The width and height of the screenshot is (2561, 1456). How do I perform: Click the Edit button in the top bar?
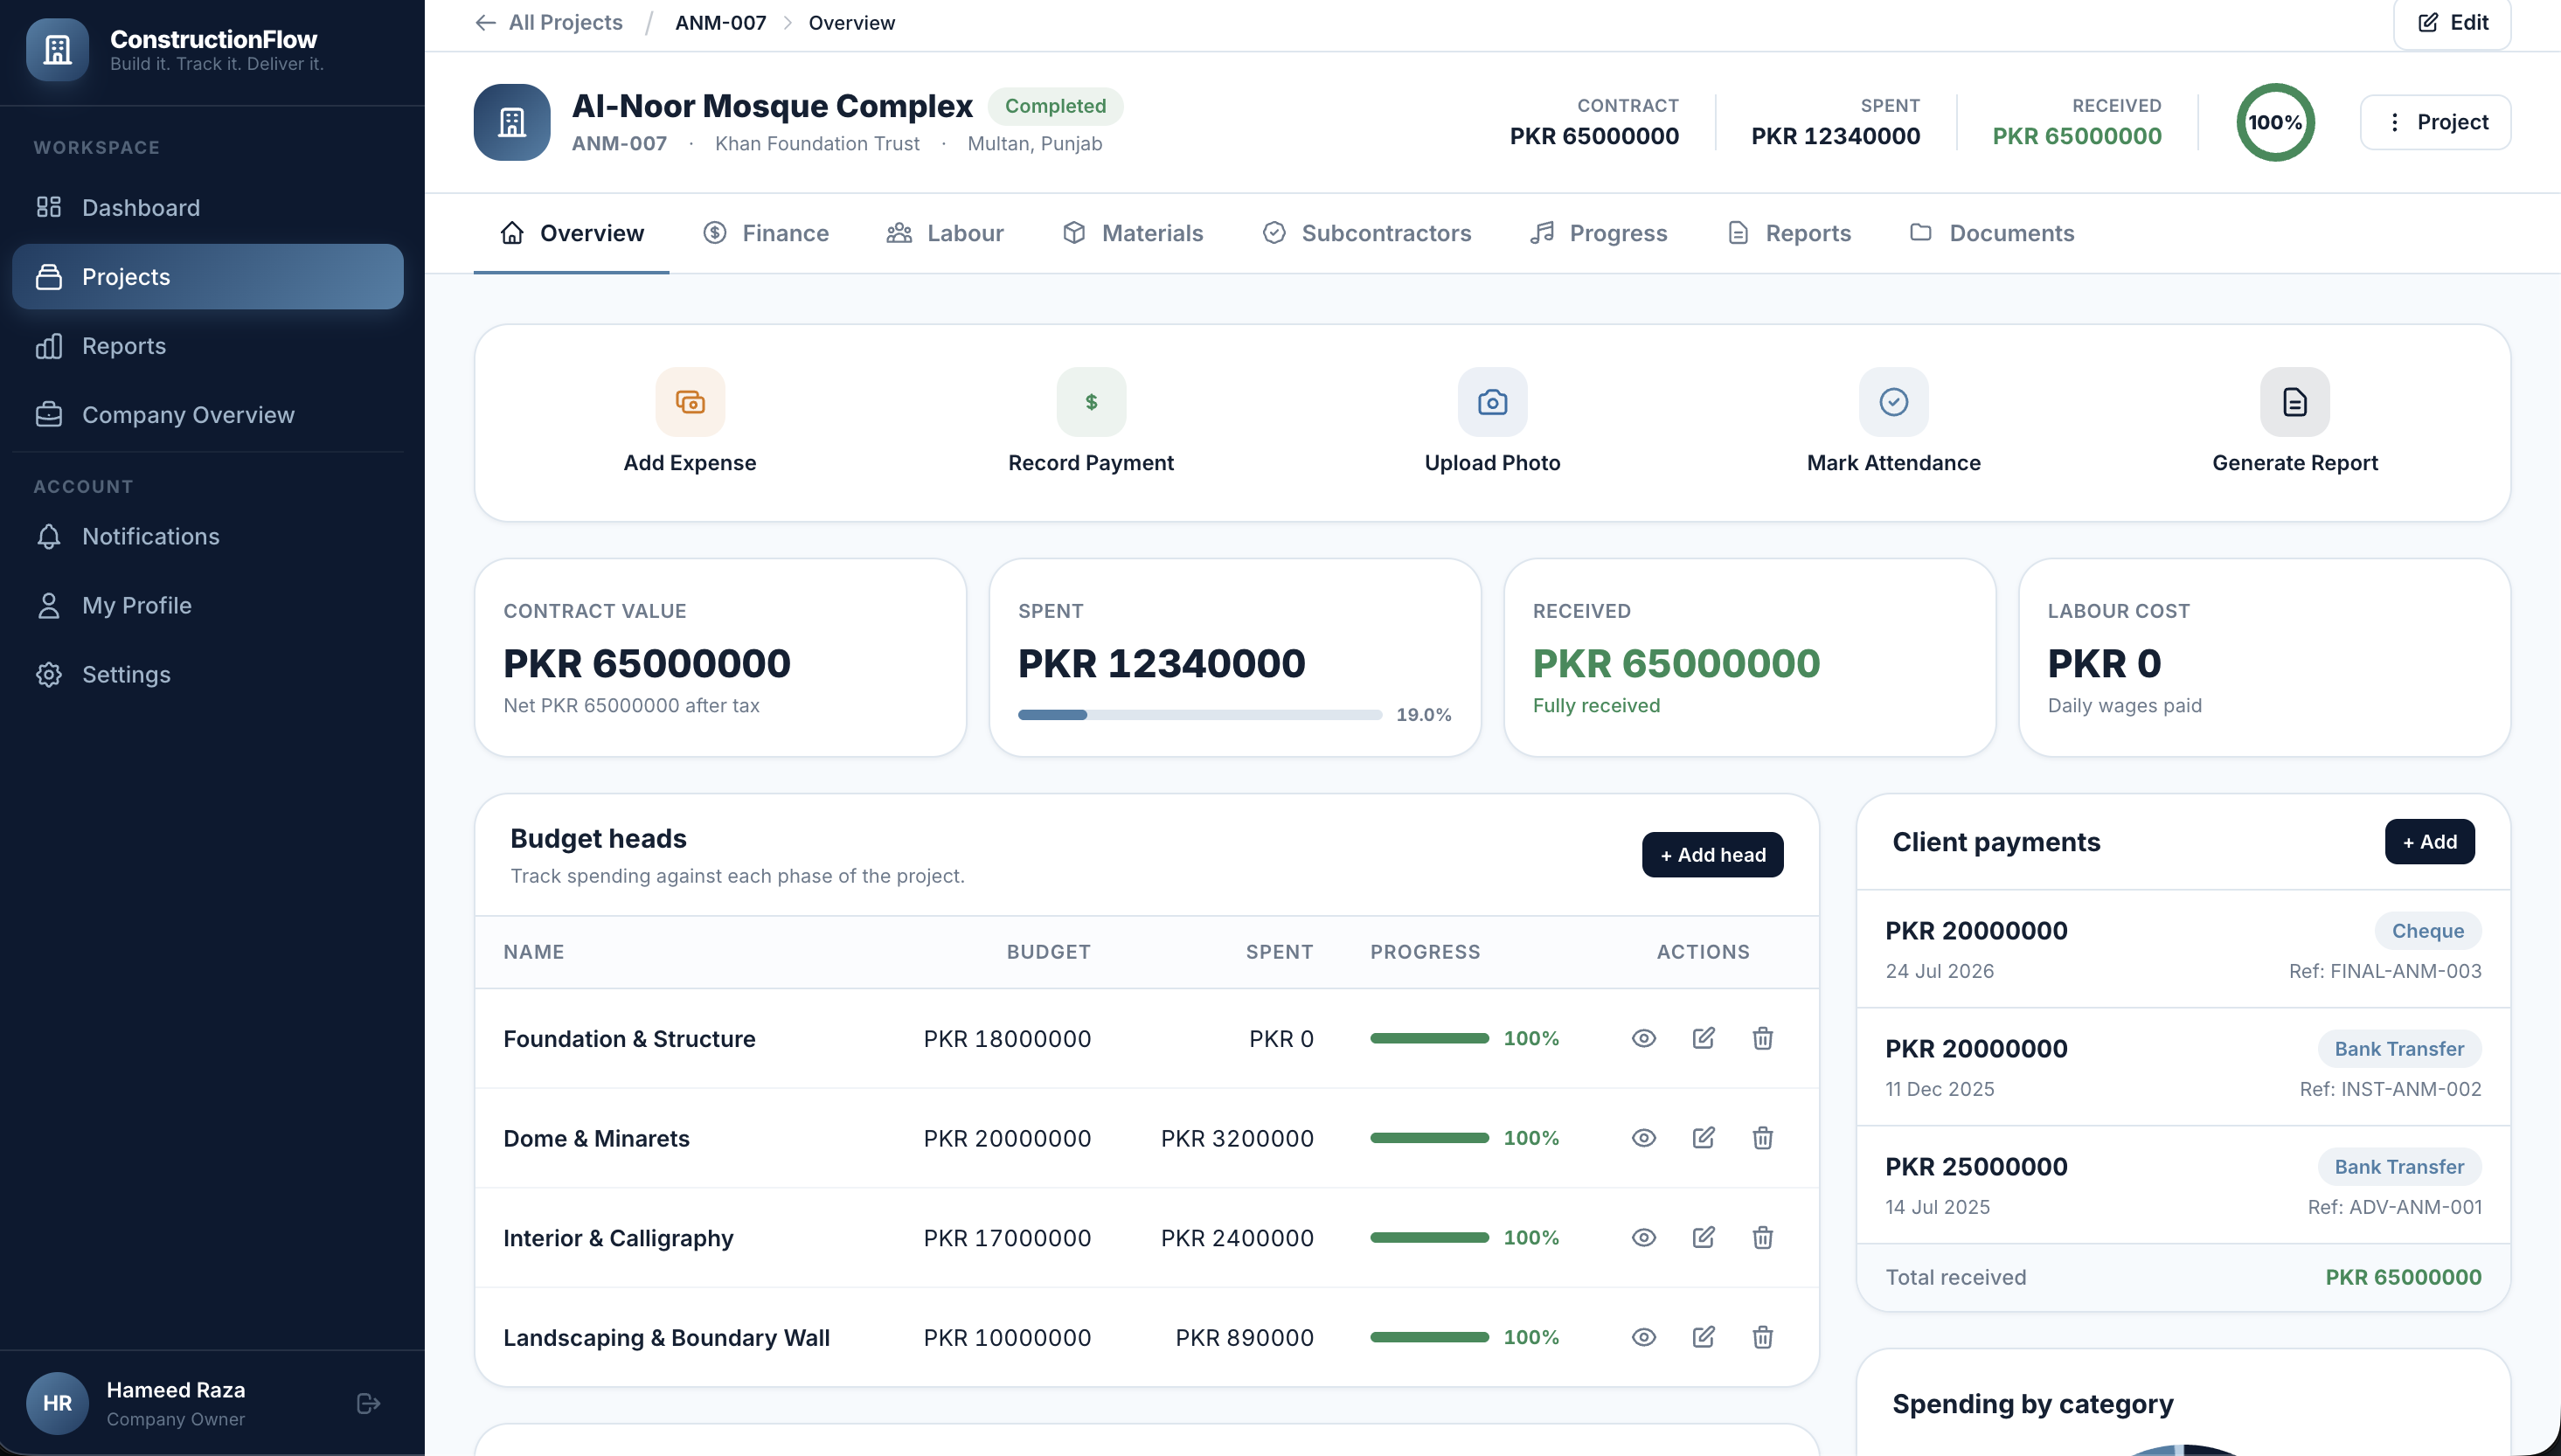point(2452,22)
